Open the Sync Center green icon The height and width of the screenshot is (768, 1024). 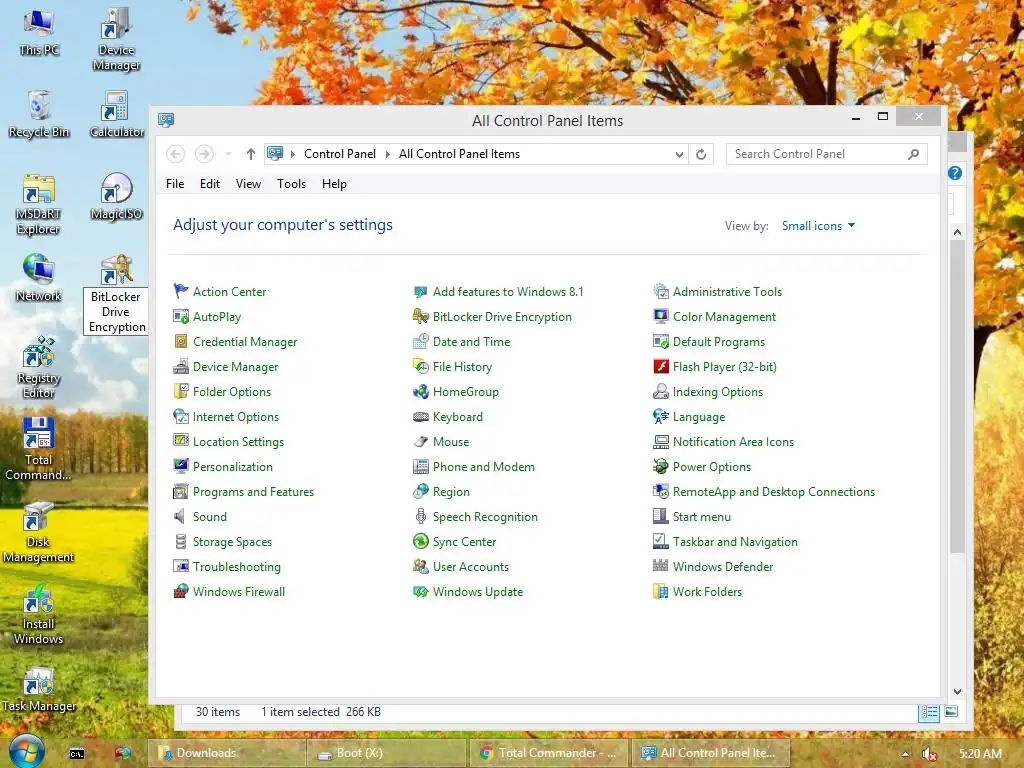421,541
